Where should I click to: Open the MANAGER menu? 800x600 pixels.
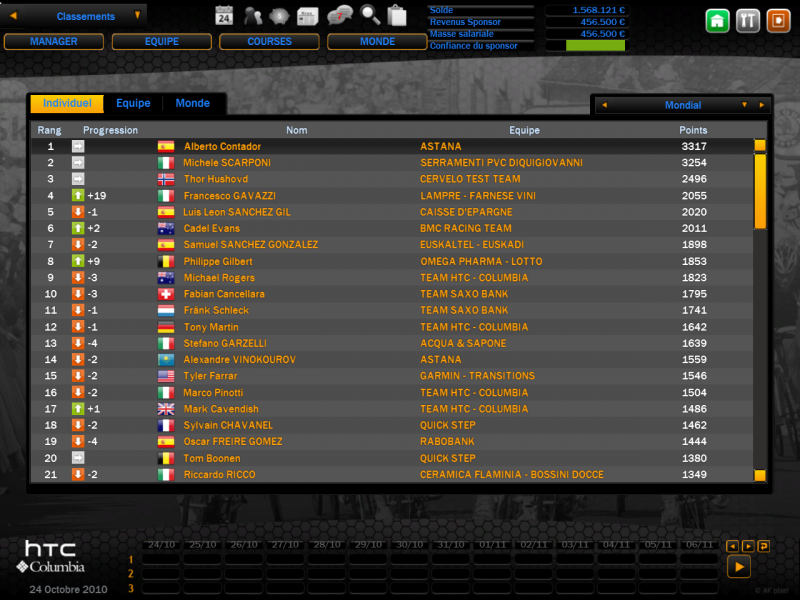54,42
